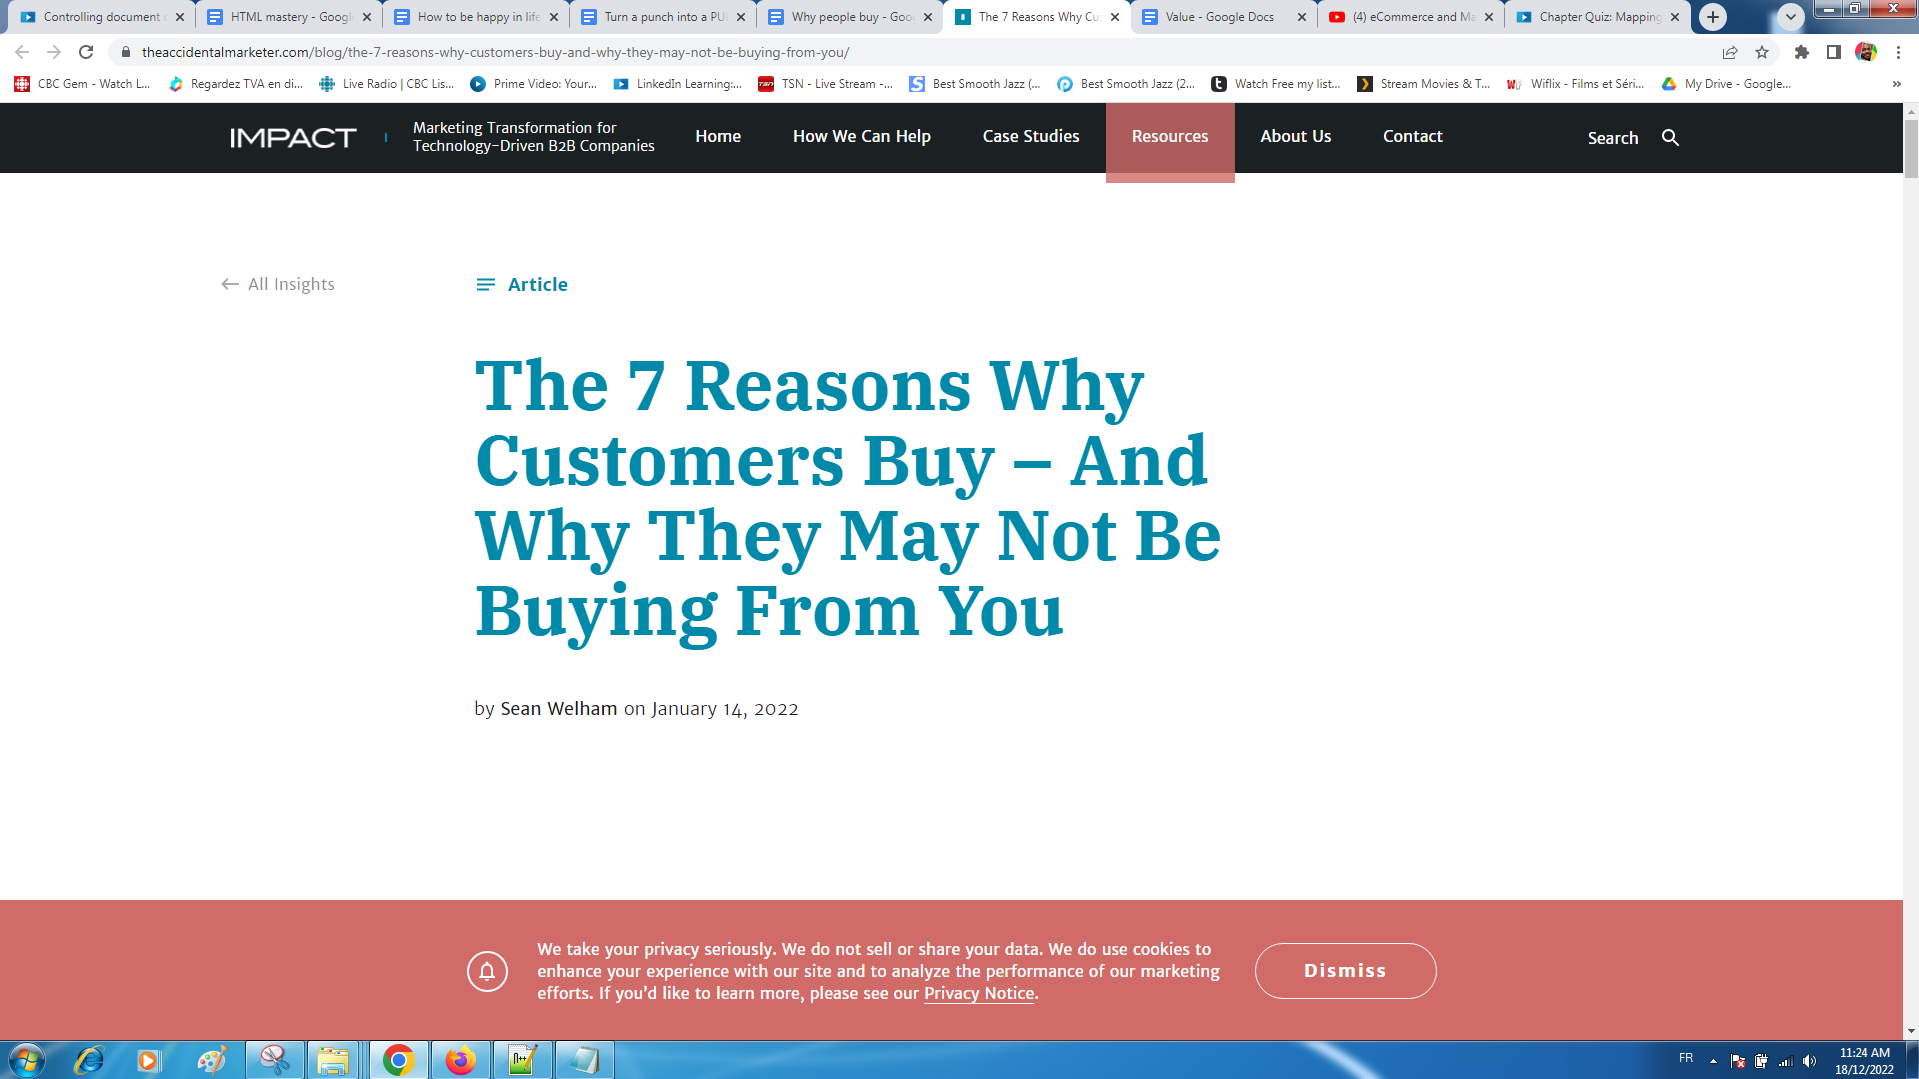Screen dimensions: 1919x1079
Task: Dismiss the privacy cookie banner
Action: click(x=1345, y=971)
